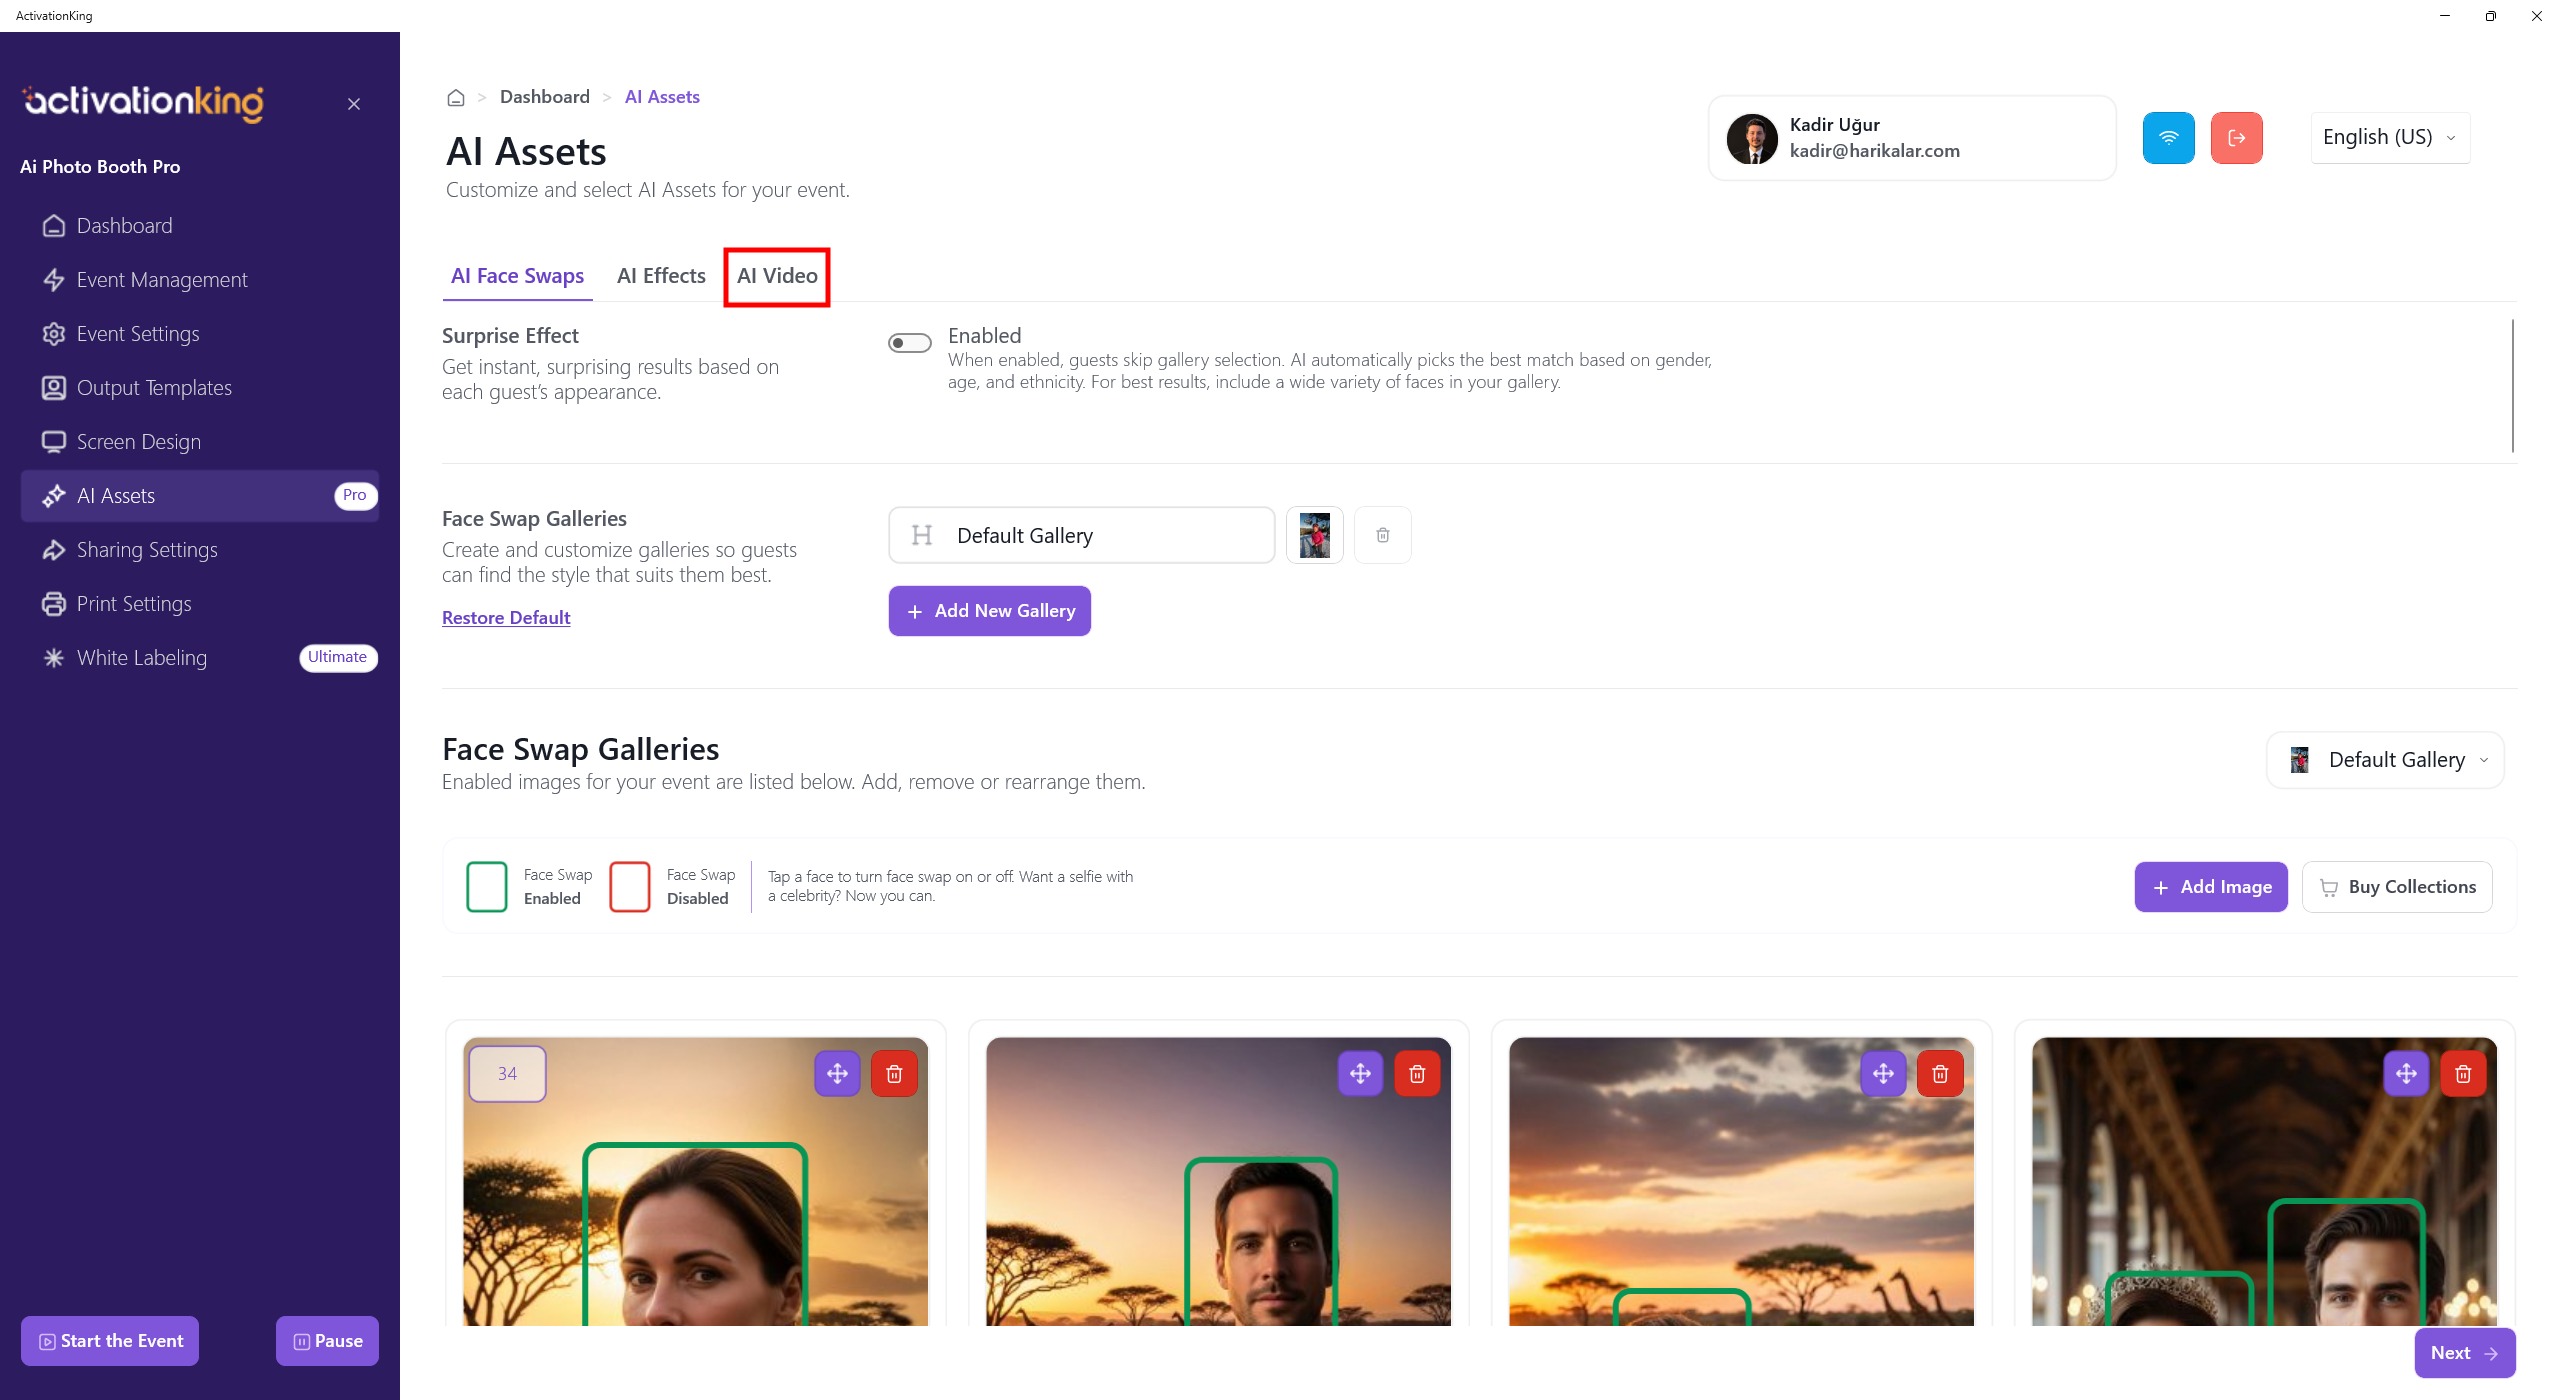Click move icon on first gallery image

(x=837, y=1073)
